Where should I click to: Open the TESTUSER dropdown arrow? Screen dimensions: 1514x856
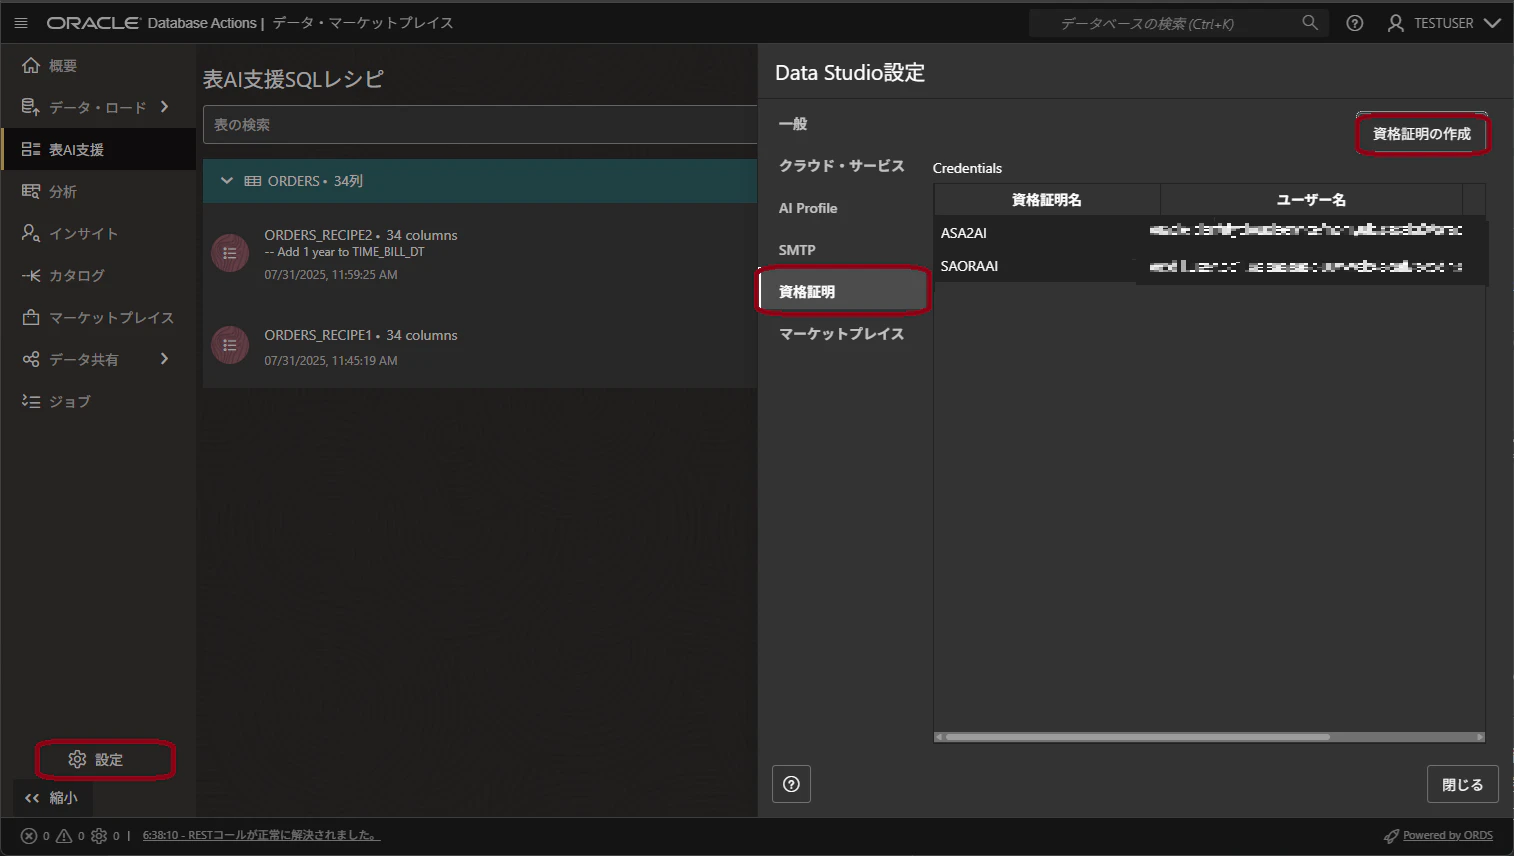(x=1492, y=23)
